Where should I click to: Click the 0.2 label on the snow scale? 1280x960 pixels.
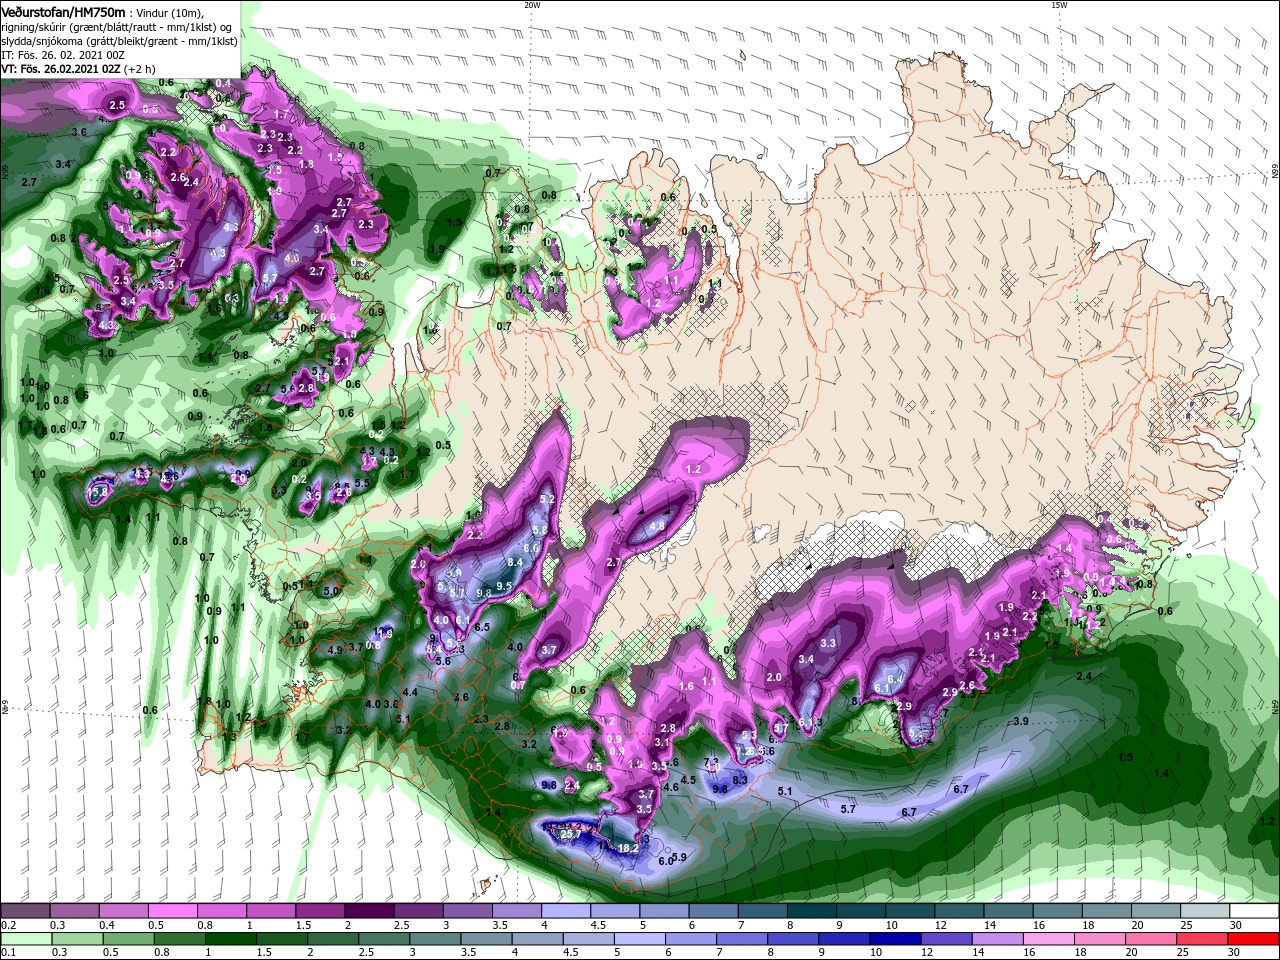[8, 925]
